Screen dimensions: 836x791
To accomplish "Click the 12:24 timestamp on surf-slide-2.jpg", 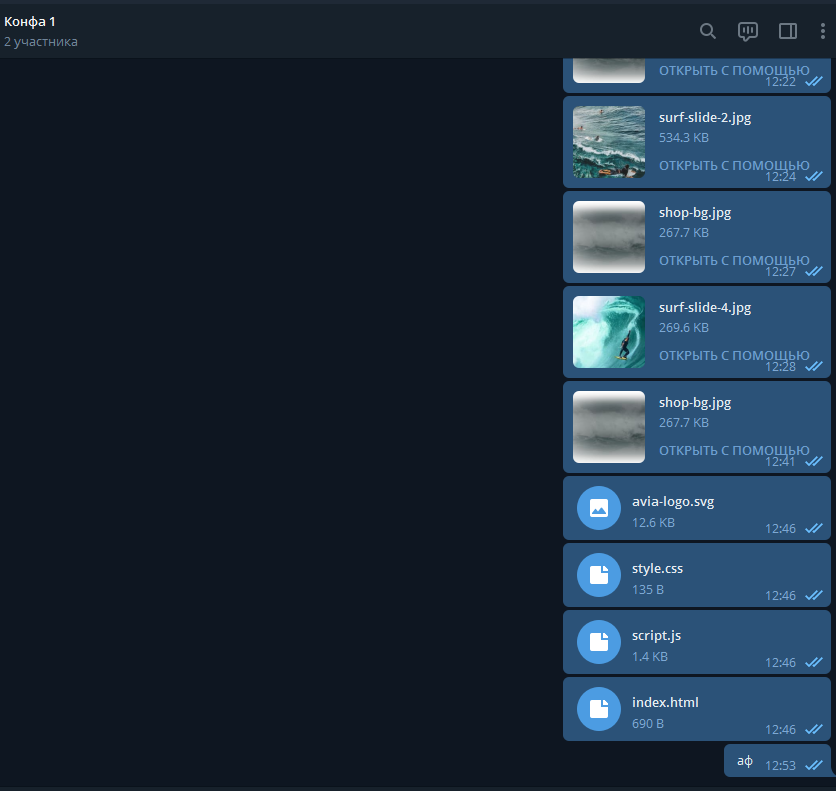I will click(x=780, y=176).
